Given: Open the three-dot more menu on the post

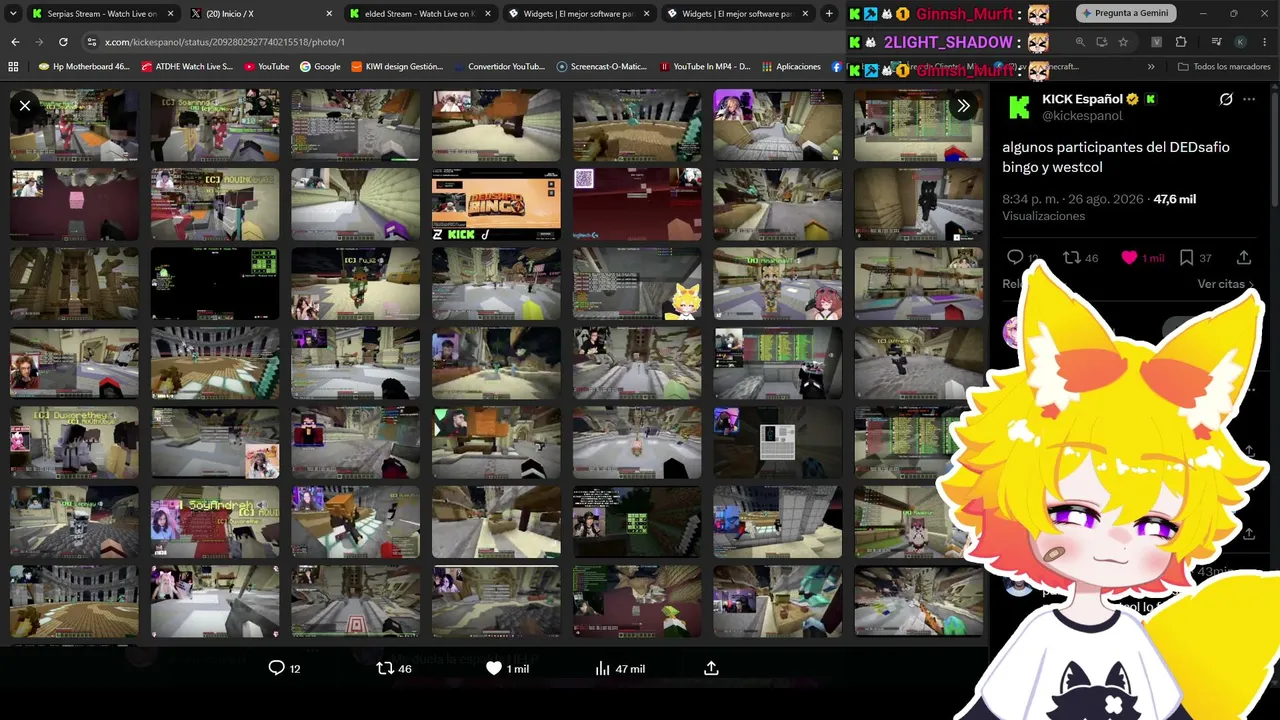Looking at the screenshot, I should [x=1249, y=99].
